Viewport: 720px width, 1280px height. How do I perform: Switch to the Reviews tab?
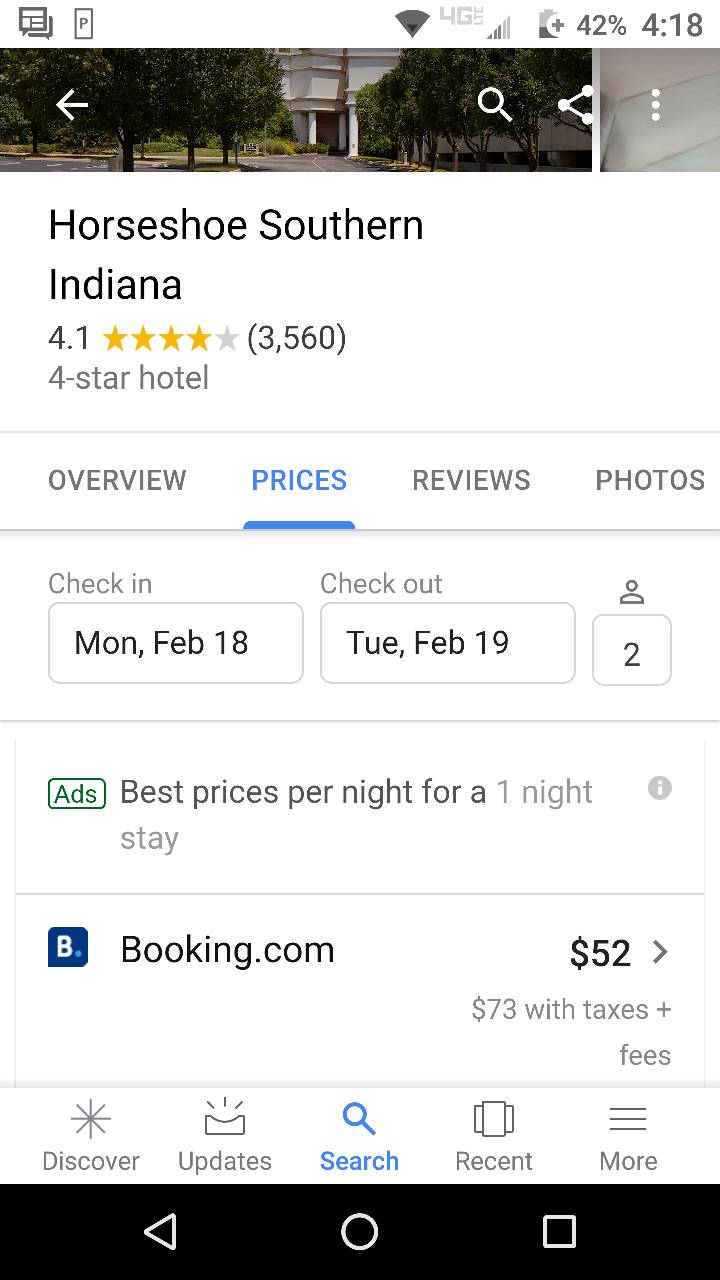(471, 481)
